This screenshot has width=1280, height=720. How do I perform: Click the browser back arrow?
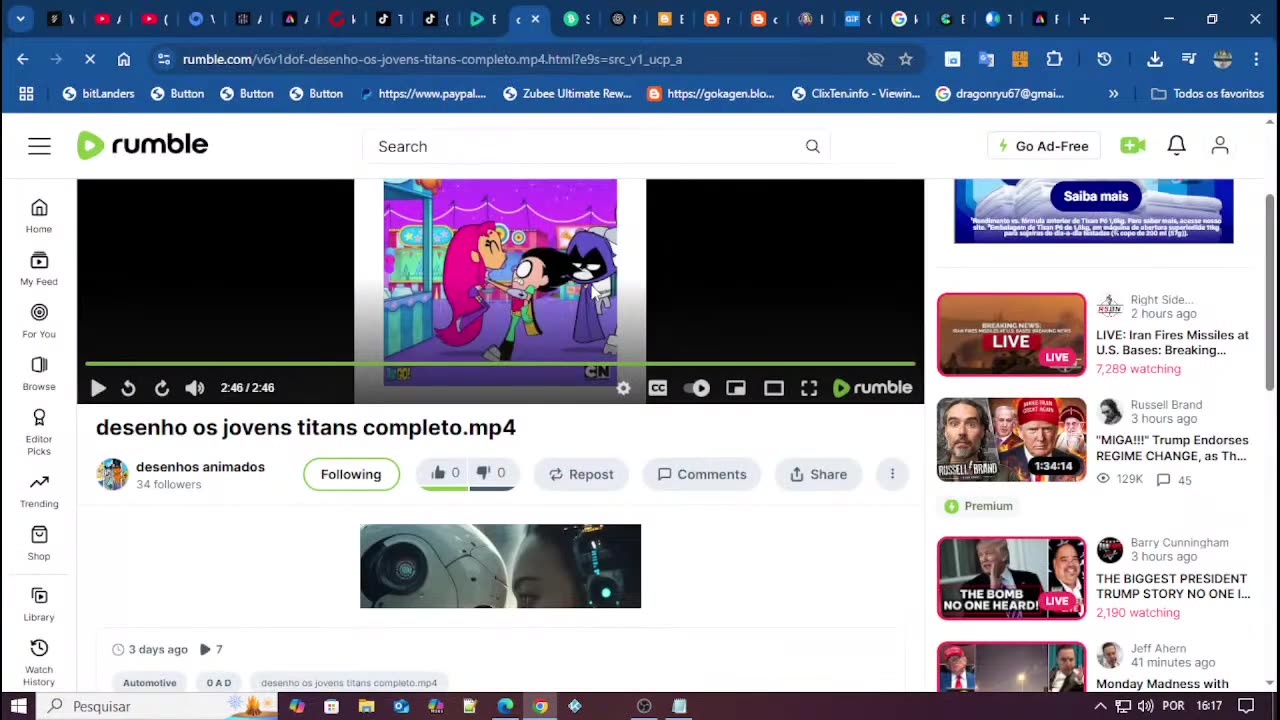[23, 59]
